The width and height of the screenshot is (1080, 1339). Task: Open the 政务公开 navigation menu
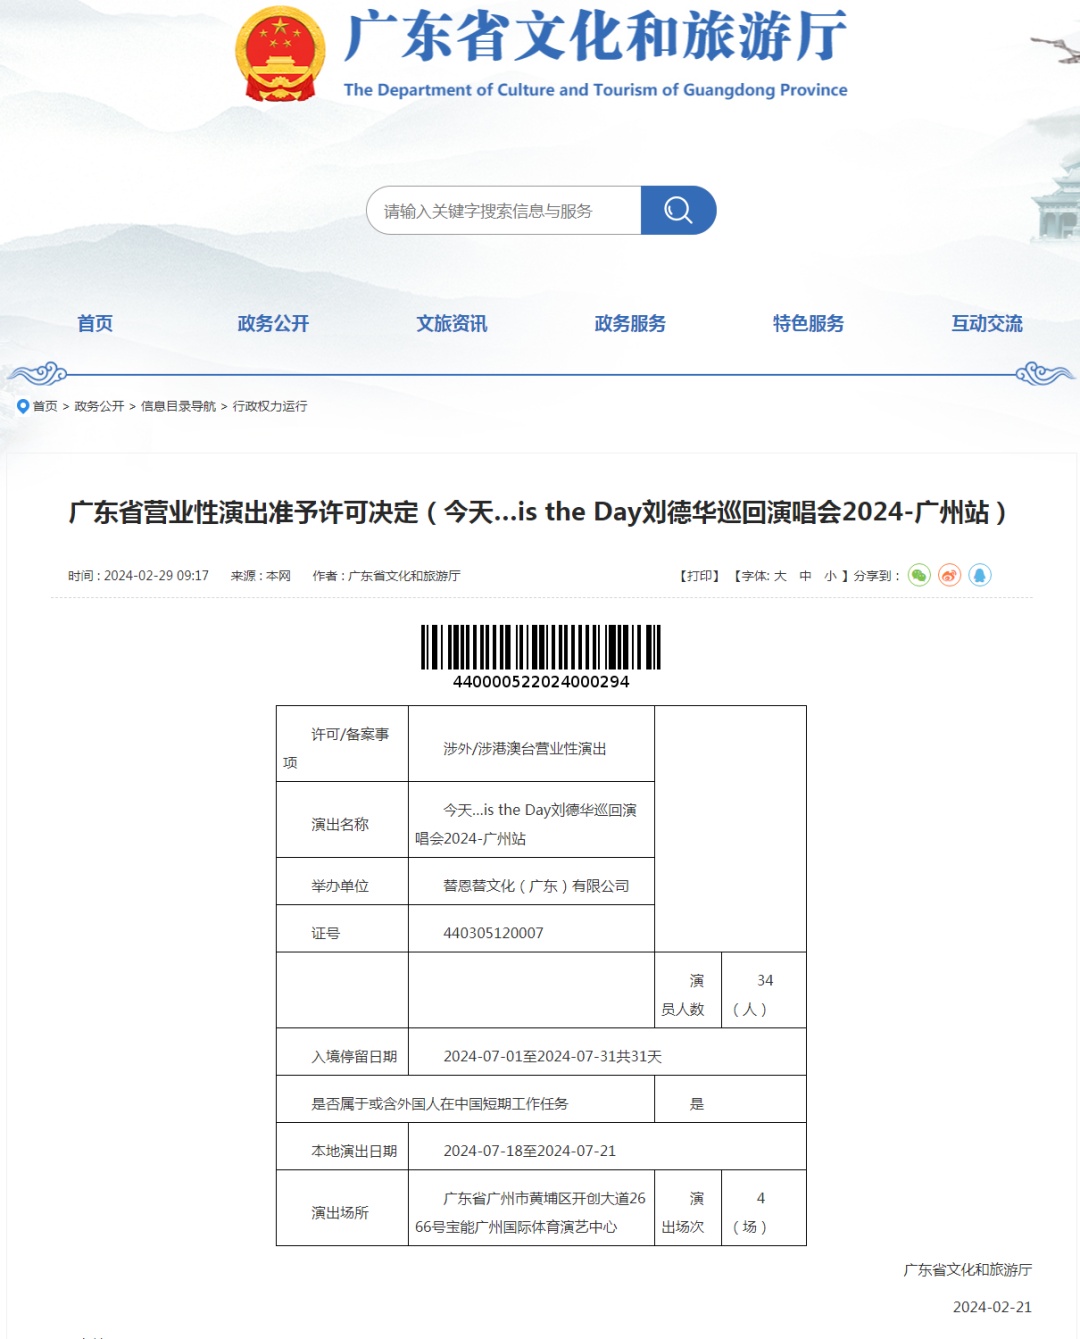coord(273,323)
